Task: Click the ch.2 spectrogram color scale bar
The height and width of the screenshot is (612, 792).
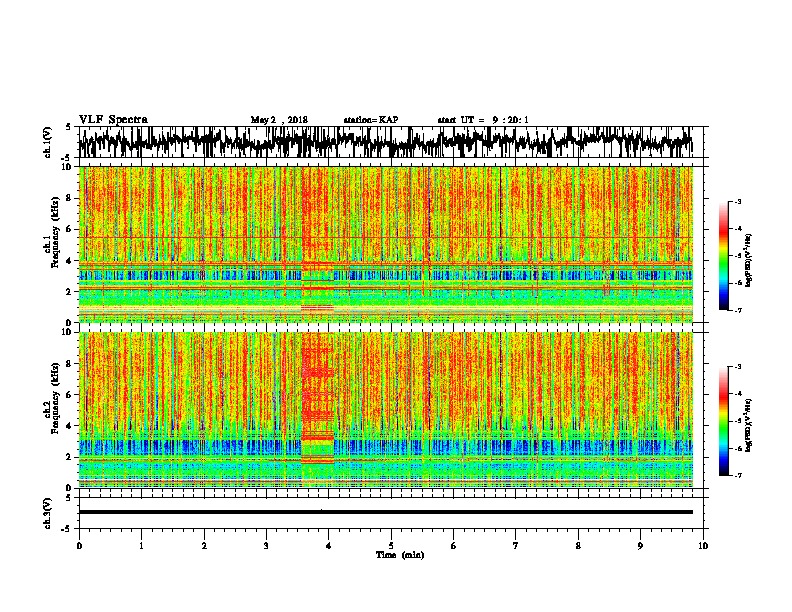Action: tap(723, 421)
